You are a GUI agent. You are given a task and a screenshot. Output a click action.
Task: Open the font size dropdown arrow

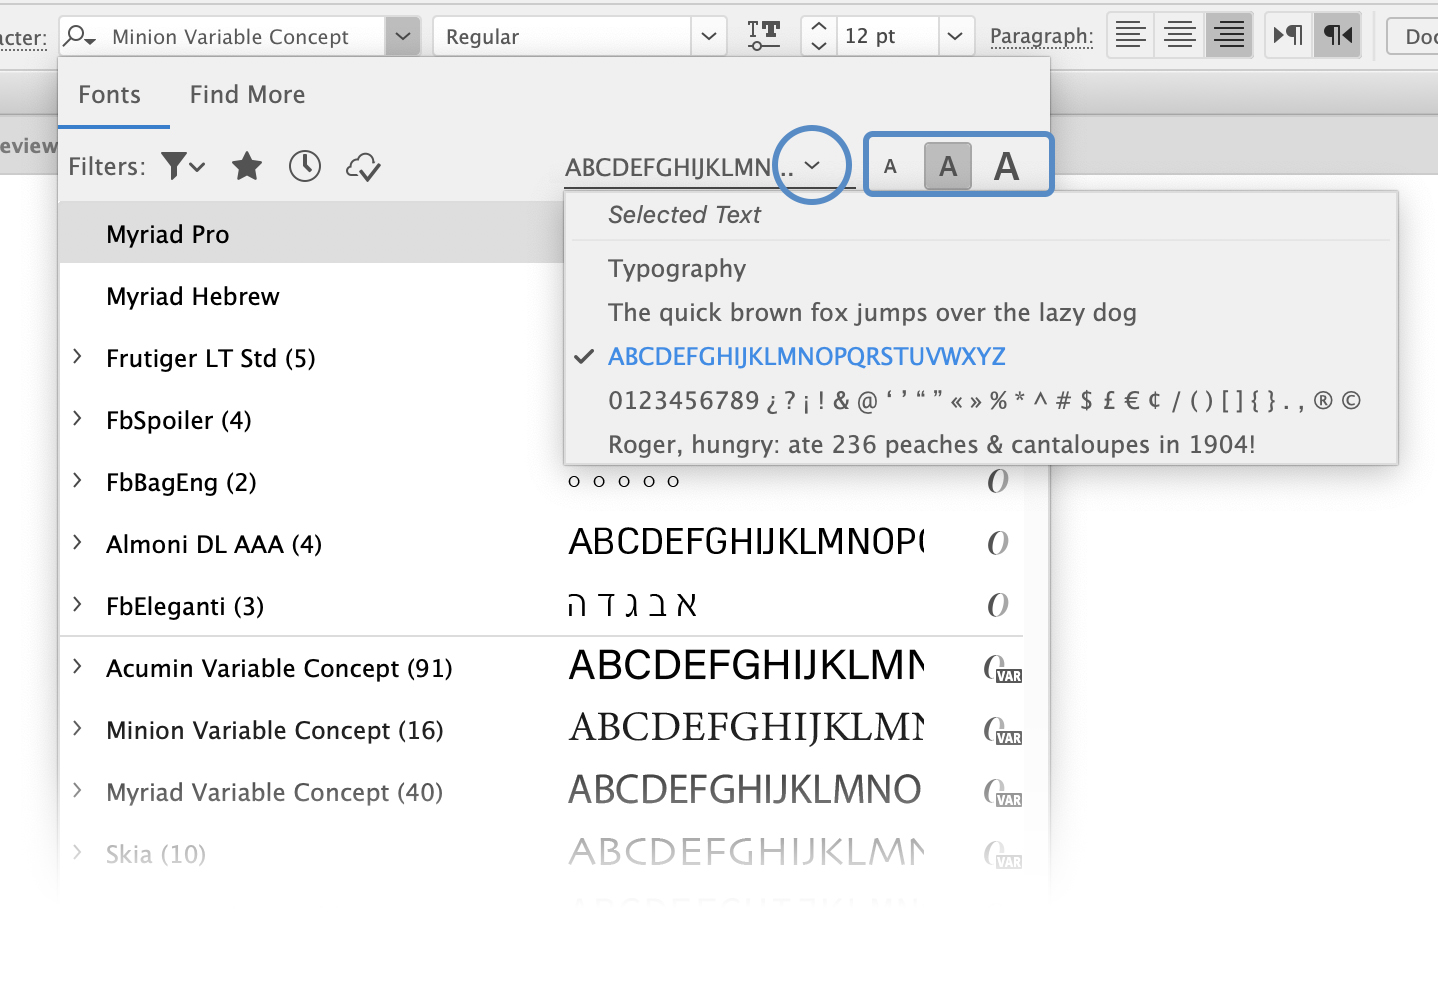point(955,37)
